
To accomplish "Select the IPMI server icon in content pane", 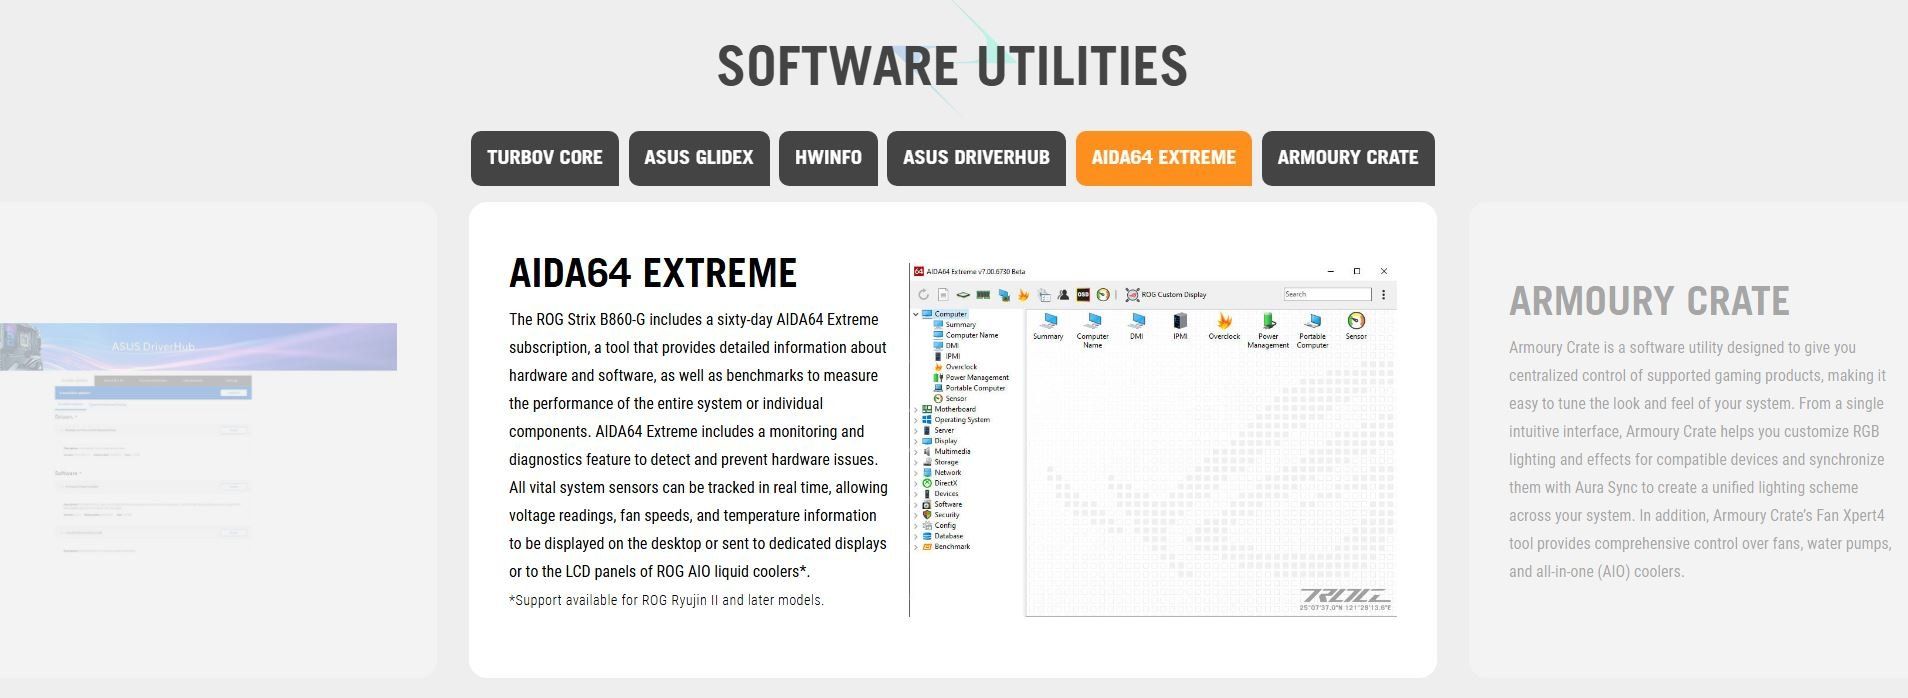I will [x=1180, y=322].
